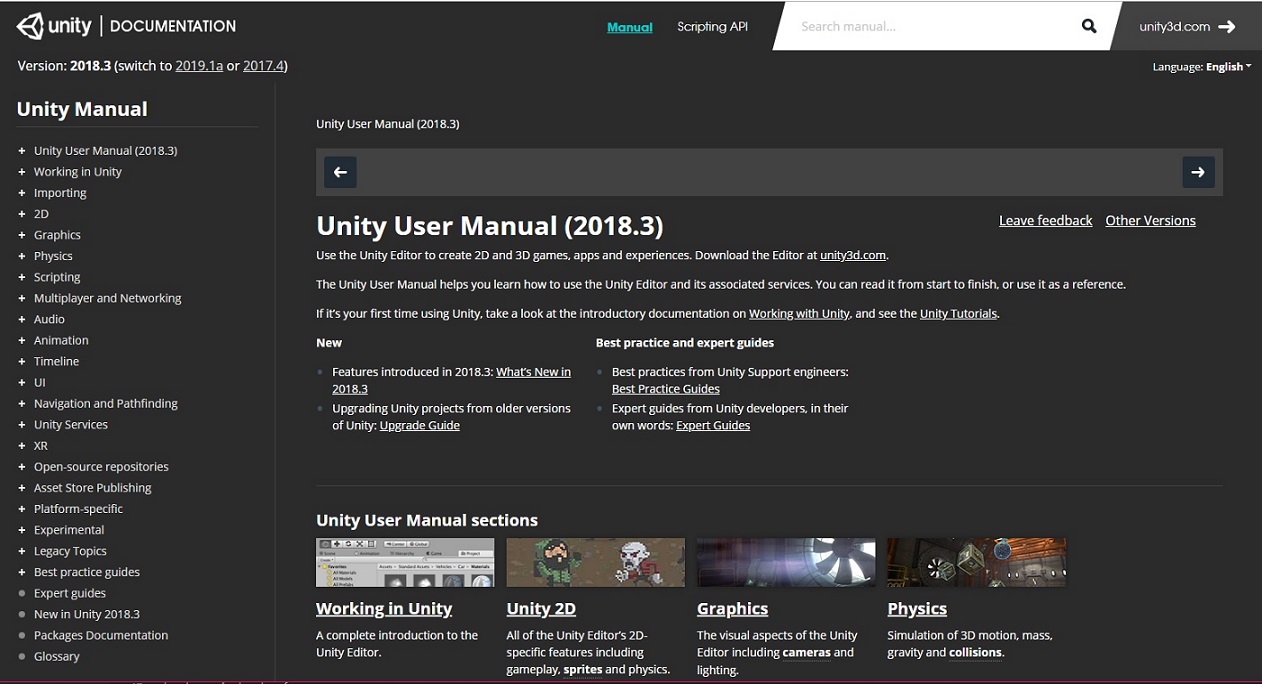Click the Unity 2D section thumbnail

[595, 561]
